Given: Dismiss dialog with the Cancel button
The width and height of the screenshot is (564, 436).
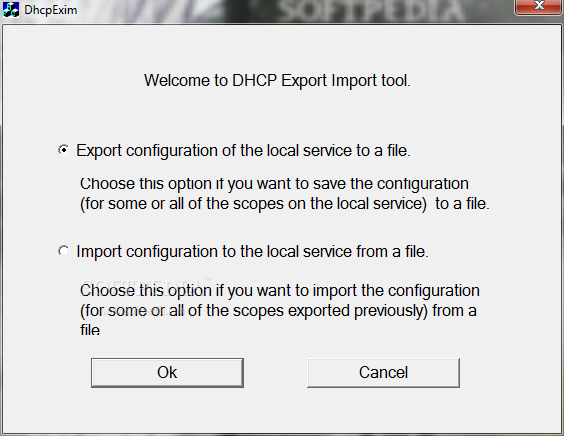Looking at the screenshot, I should pyautogui.click(x=383, y=373).
